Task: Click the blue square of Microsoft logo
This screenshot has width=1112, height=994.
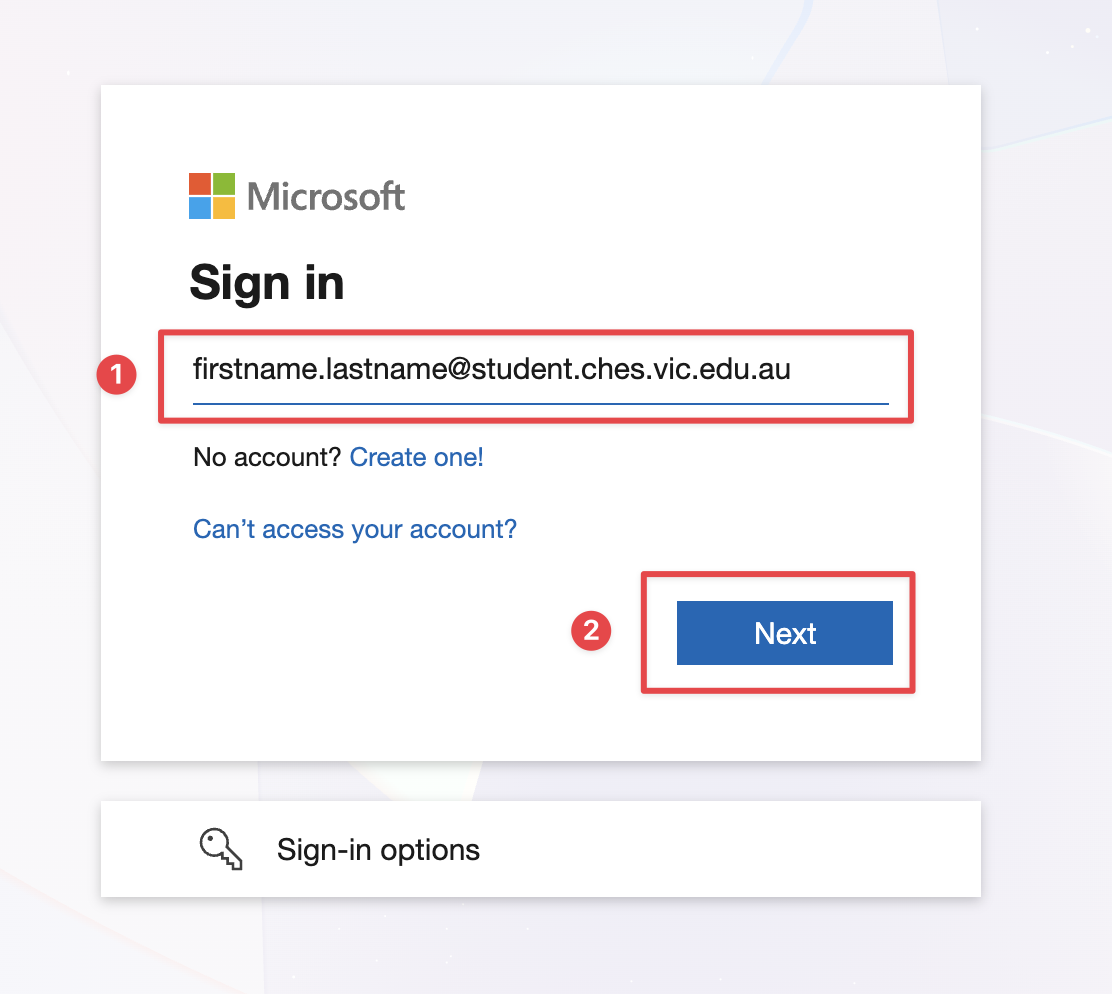Action: (199, 208)
